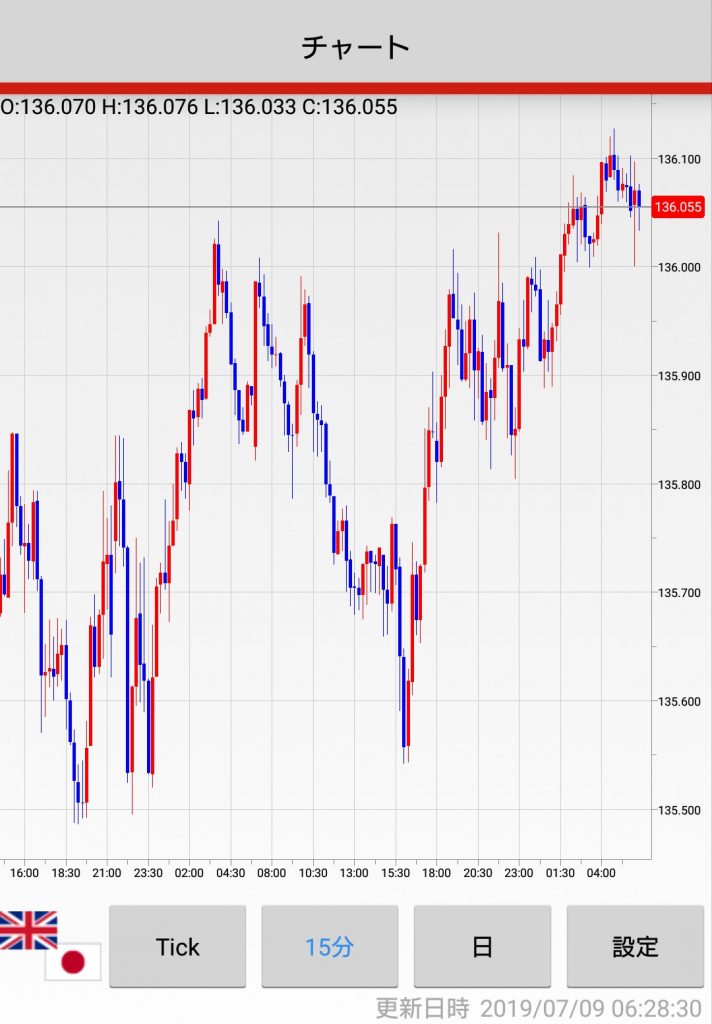Select the 23:30 time axis marker
Viewport: 712px width, 1024px height.
click(x=148, y=873)
